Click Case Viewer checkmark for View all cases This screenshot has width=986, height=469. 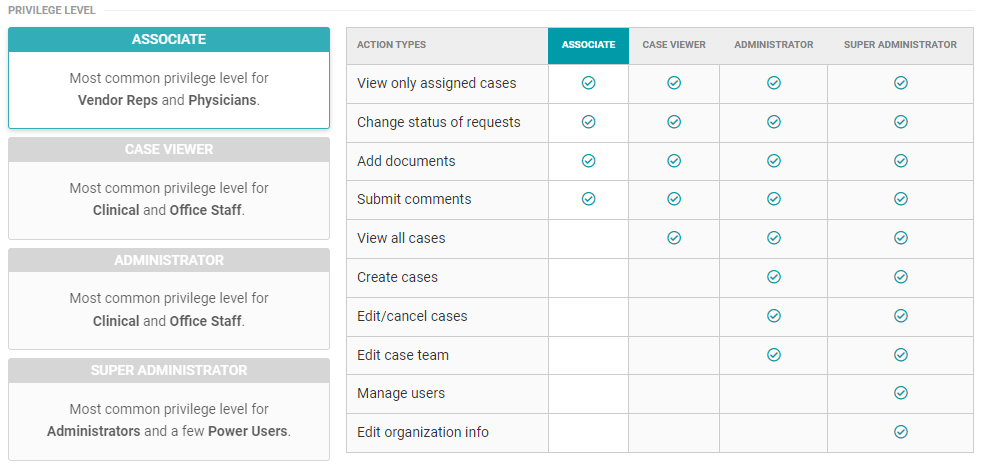674,238
